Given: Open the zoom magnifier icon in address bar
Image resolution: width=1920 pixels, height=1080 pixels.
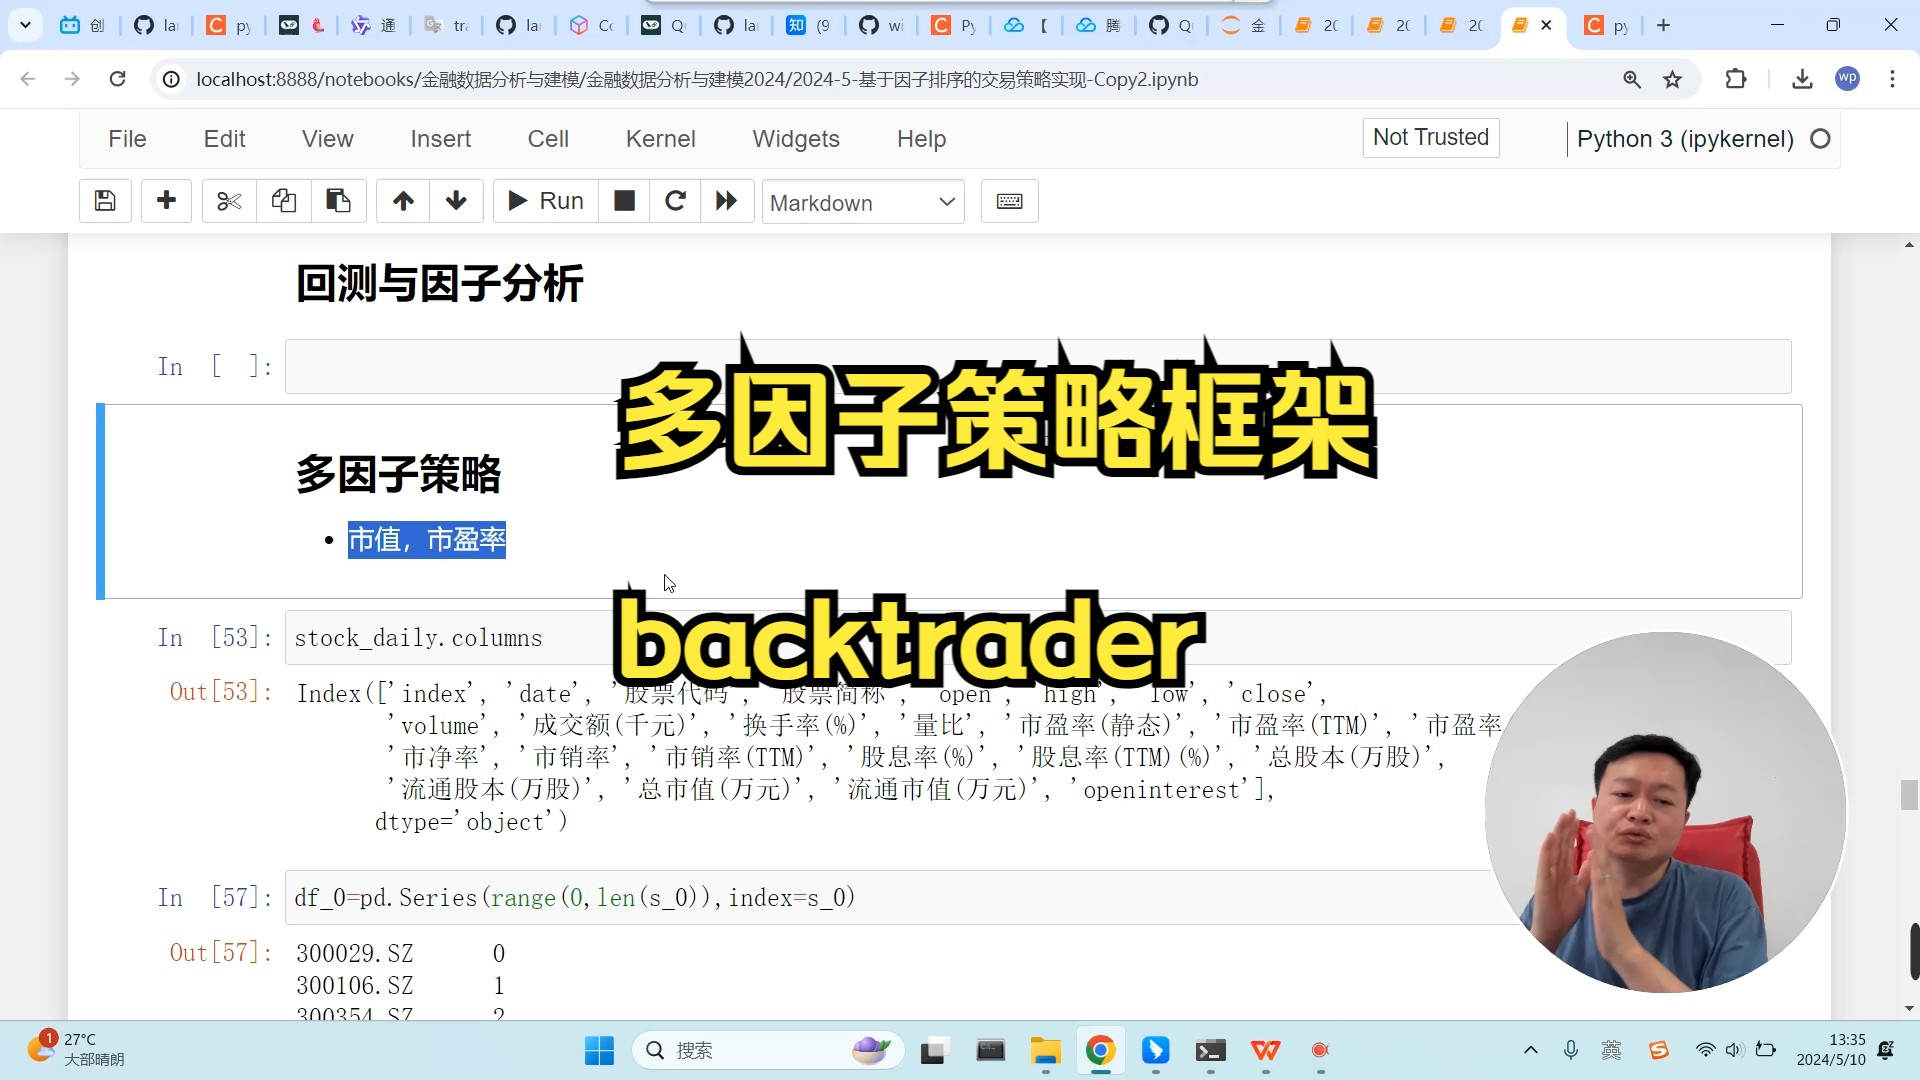Looking at the screenshot, I should [1632, 79].
